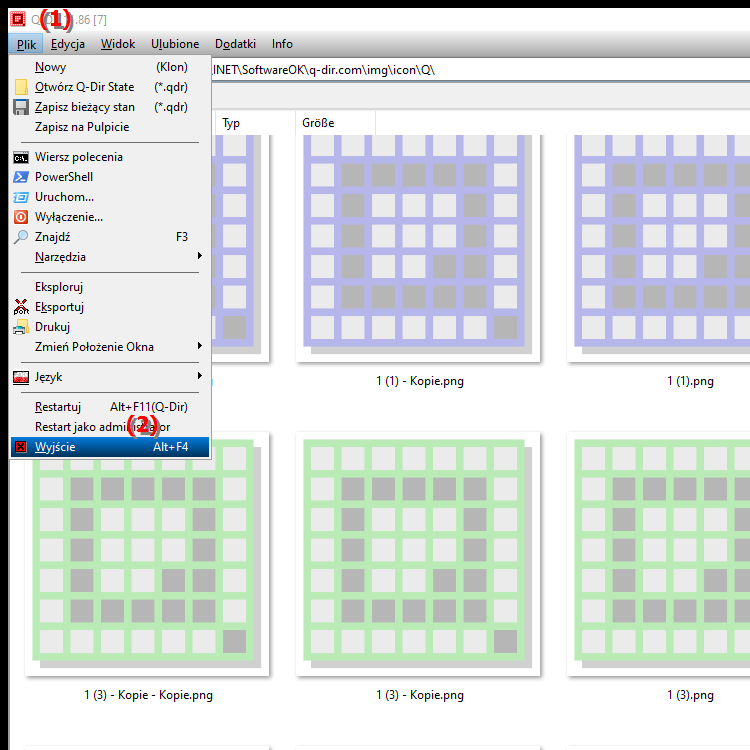Image resolution: width=750 pixels, height=750 pixels.
Task: Open the Edycja menu
Action: [x=67, y=44]
